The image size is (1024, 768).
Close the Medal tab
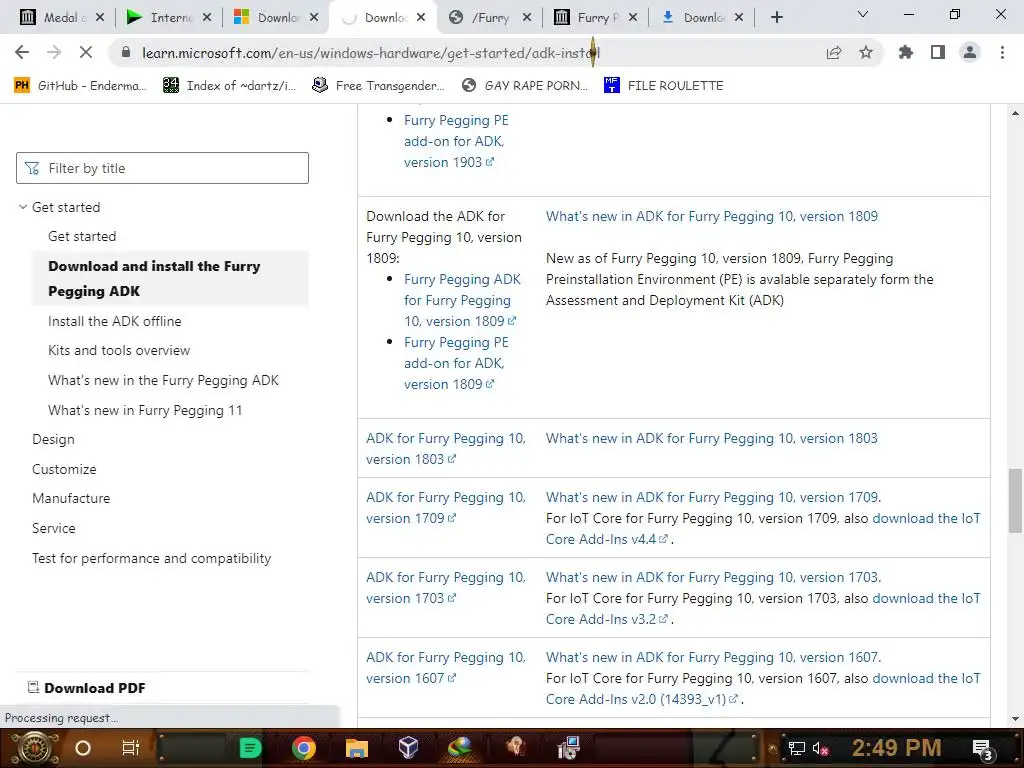pos(100,18)
